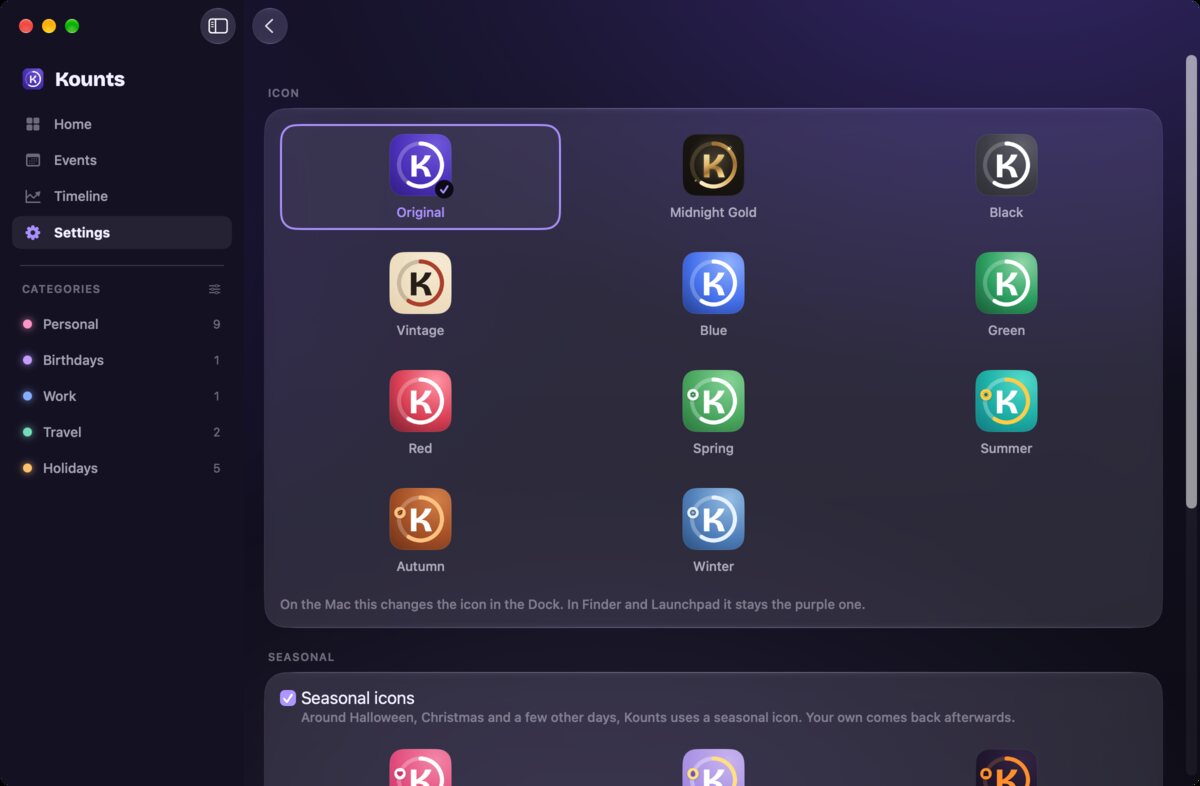This screenshot has width=1200, height=786.
Task: Click the CATEGORIES header label
Action: click(x=61, y=289)
